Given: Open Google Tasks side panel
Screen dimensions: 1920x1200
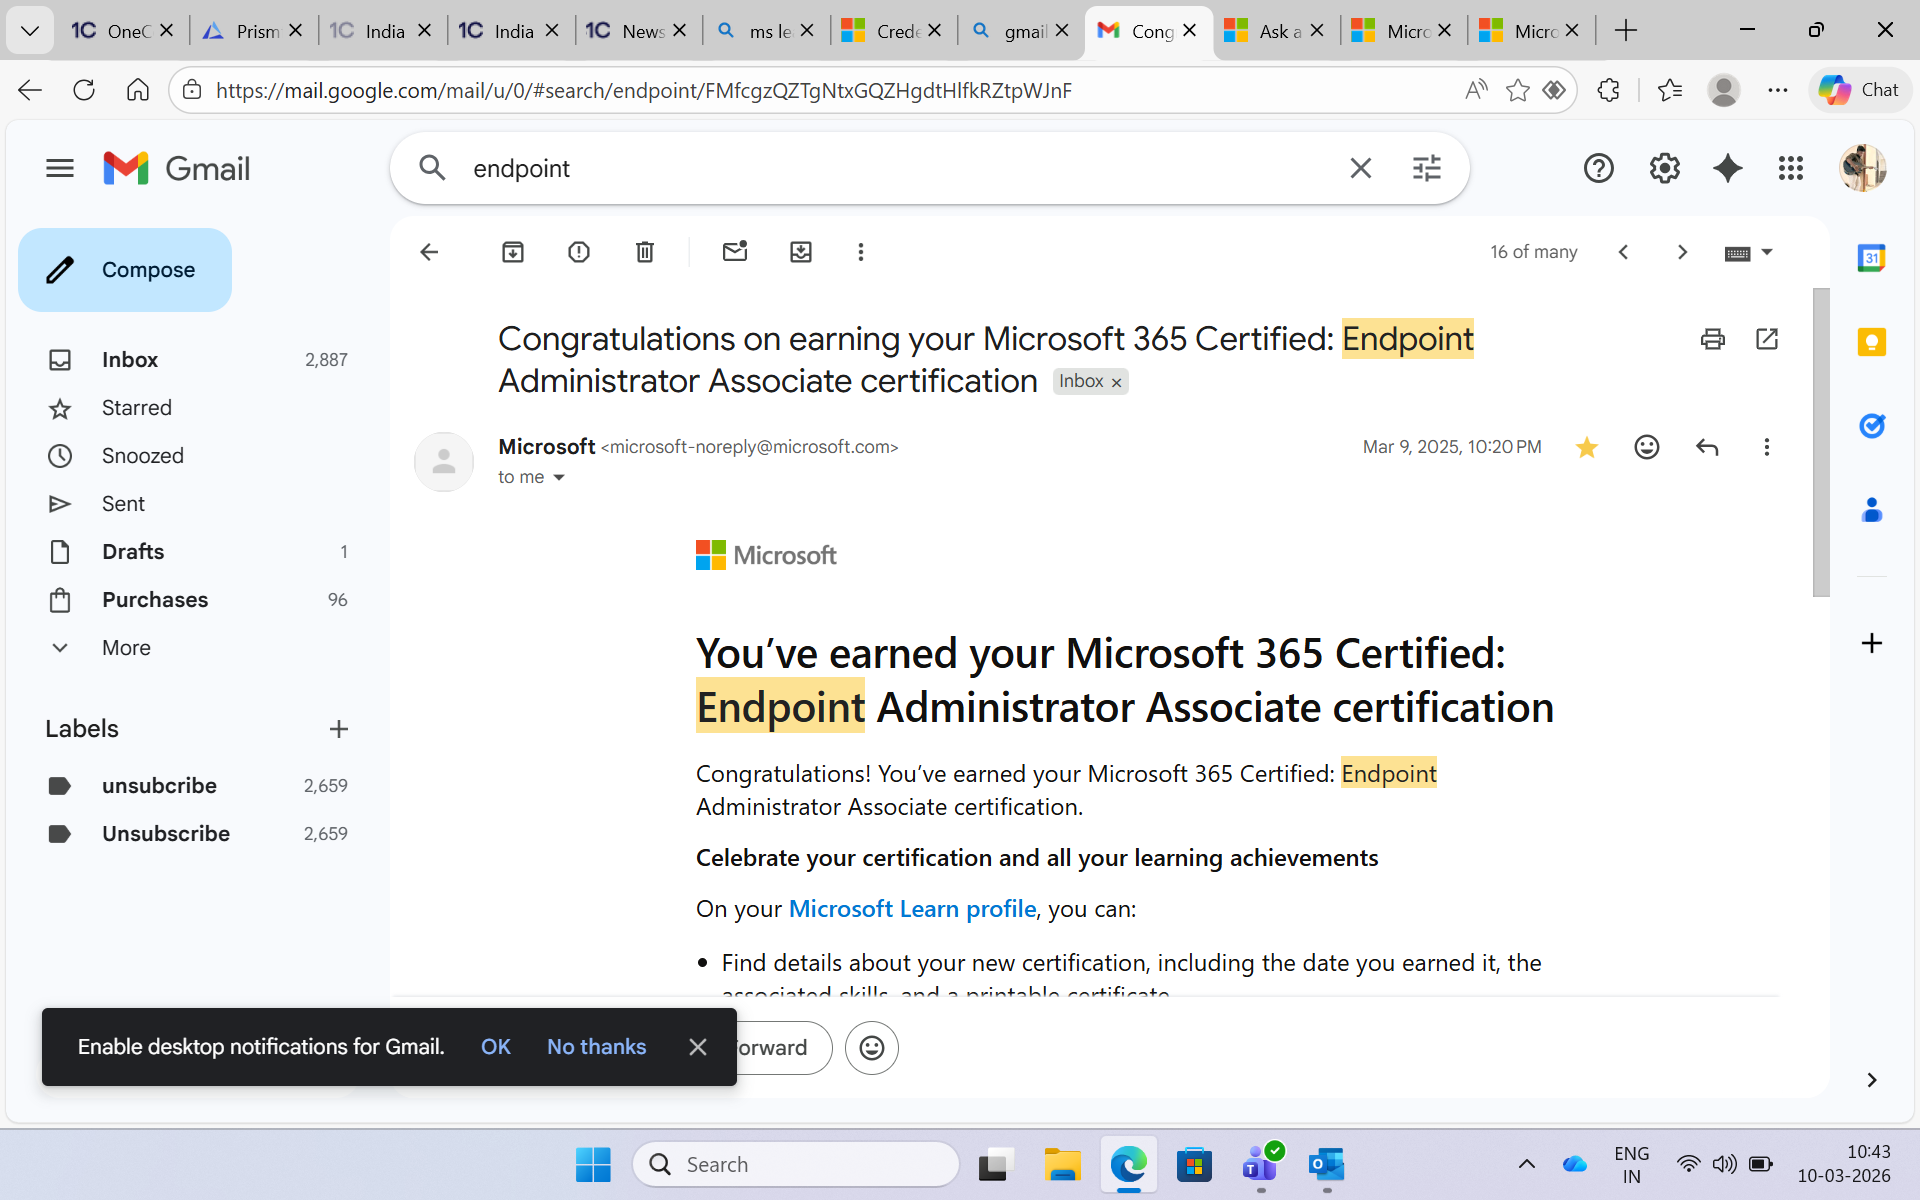Looking at the screenshot, I should click(x=1872, y=426).
